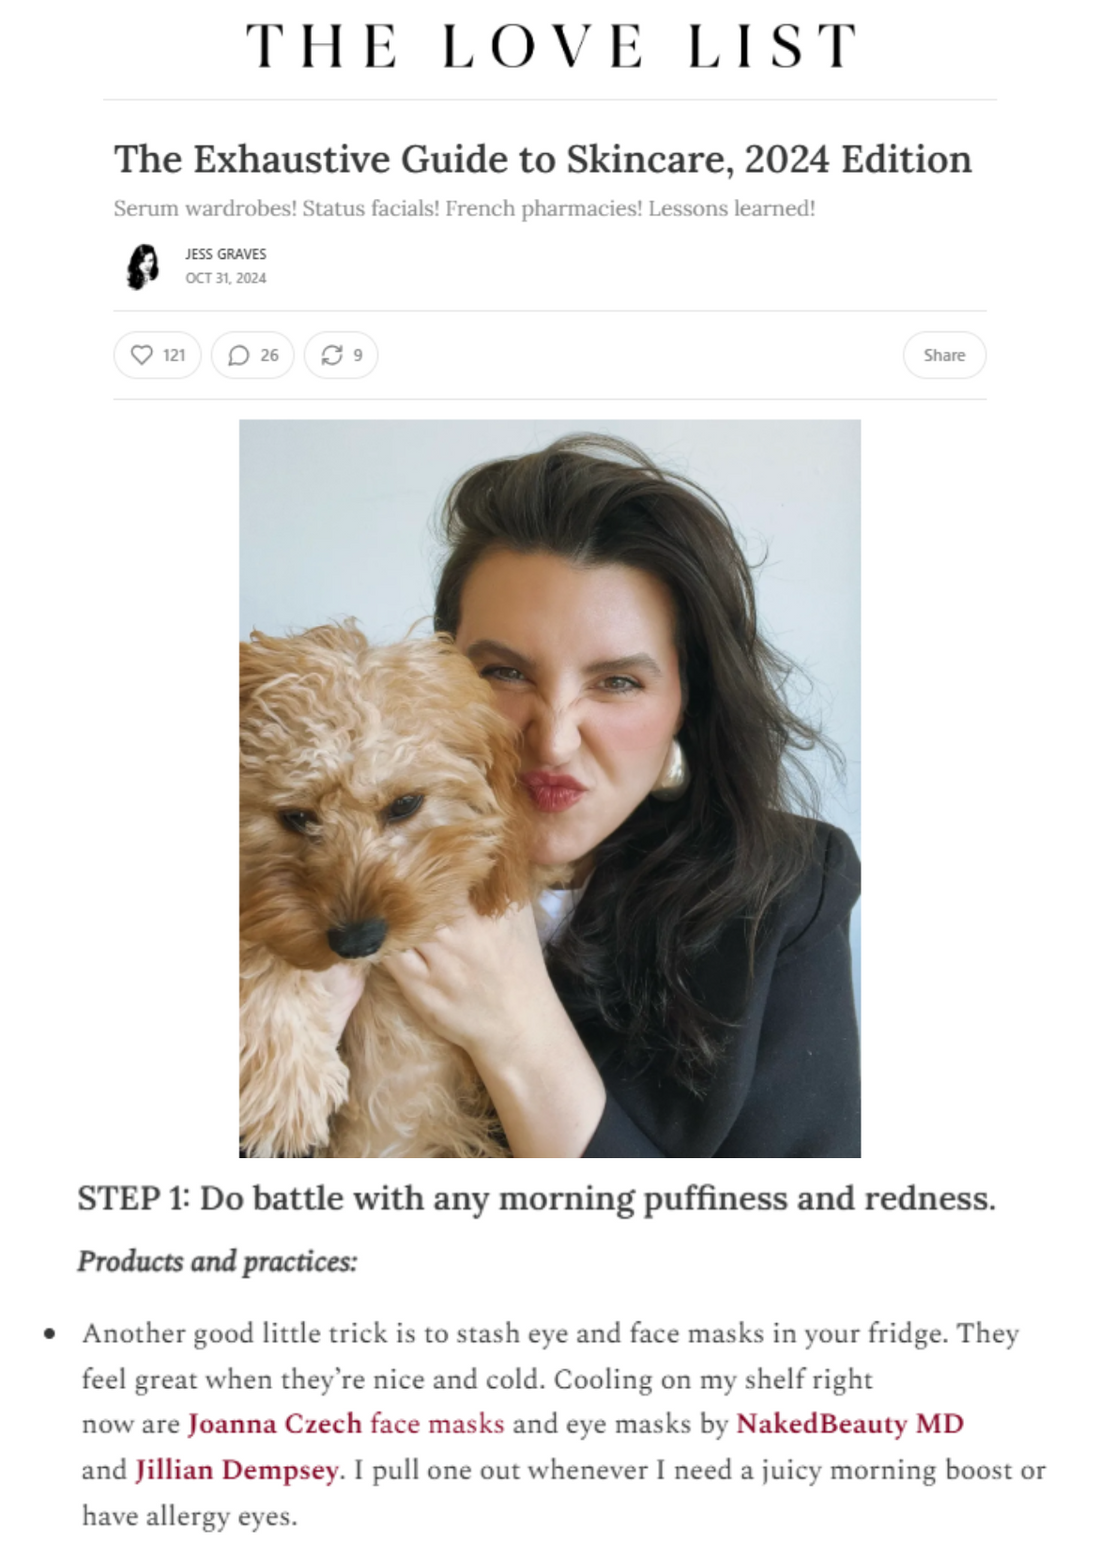
Task: Restack the post with the arrows icon
Action: tap(331, 355)
